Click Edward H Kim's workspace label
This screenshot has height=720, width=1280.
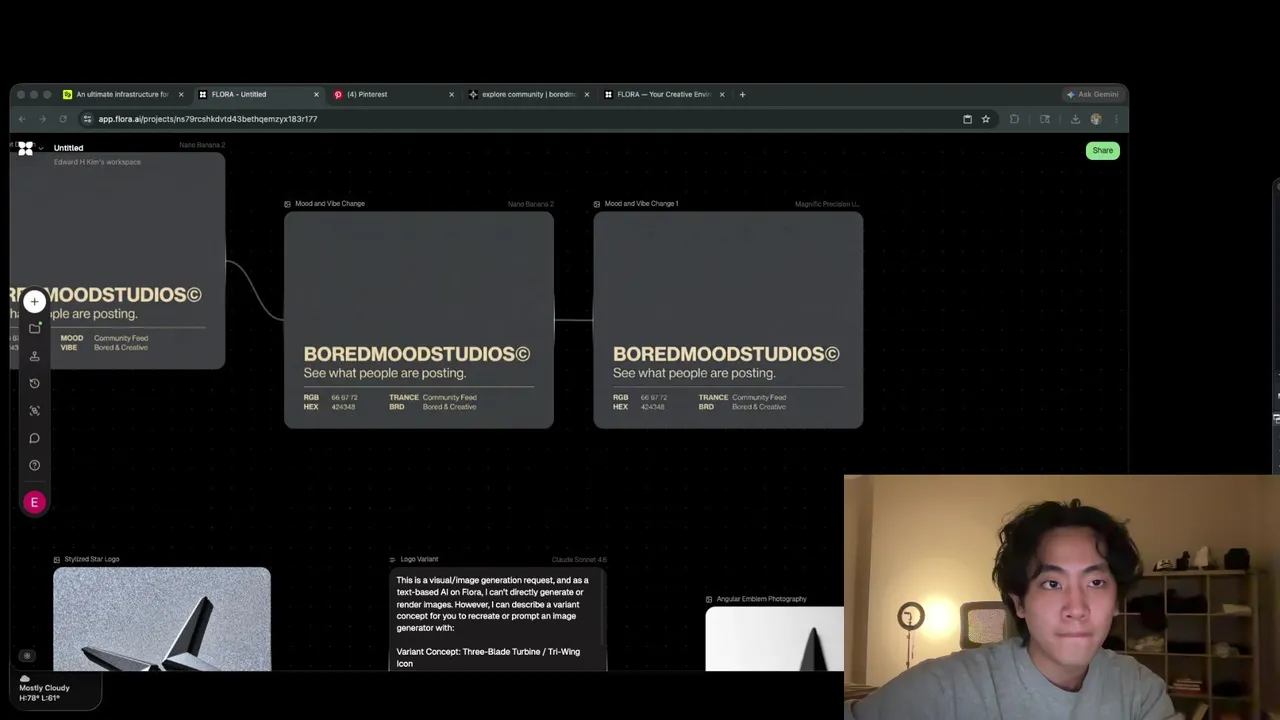tap(97, 162)
